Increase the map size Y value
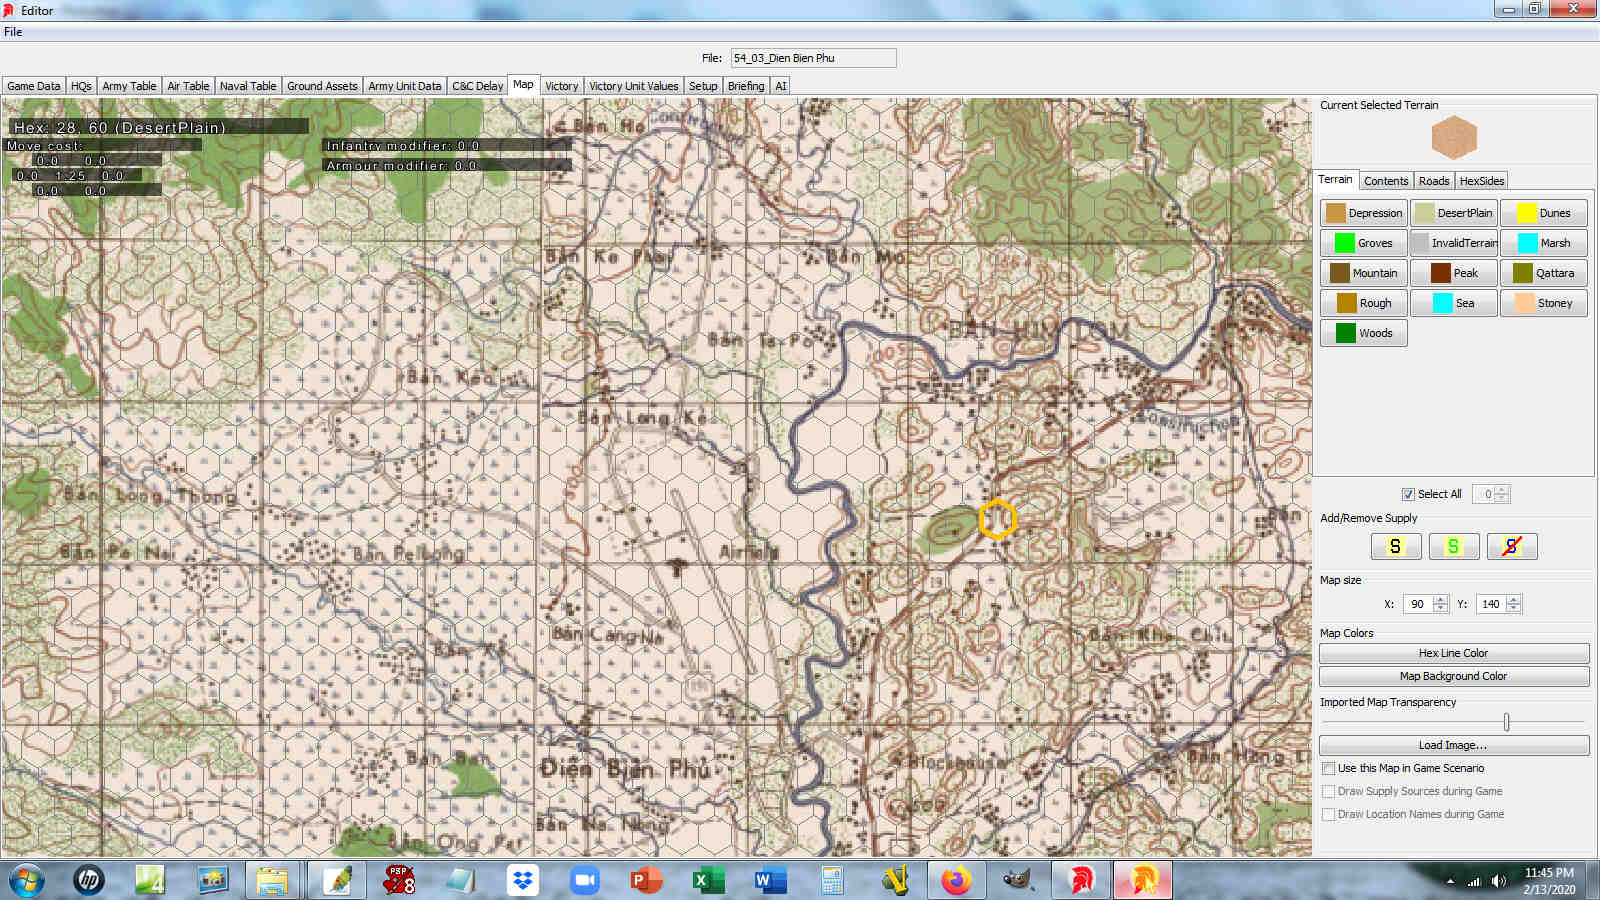This screenshot has width=1600, height=900. click(x=1513, y=600)
